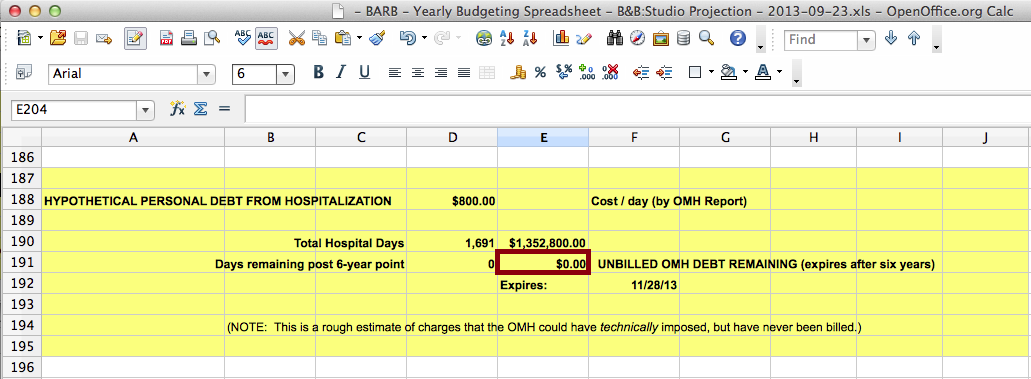Show the Draw Functions toolbar

[583, 38]
